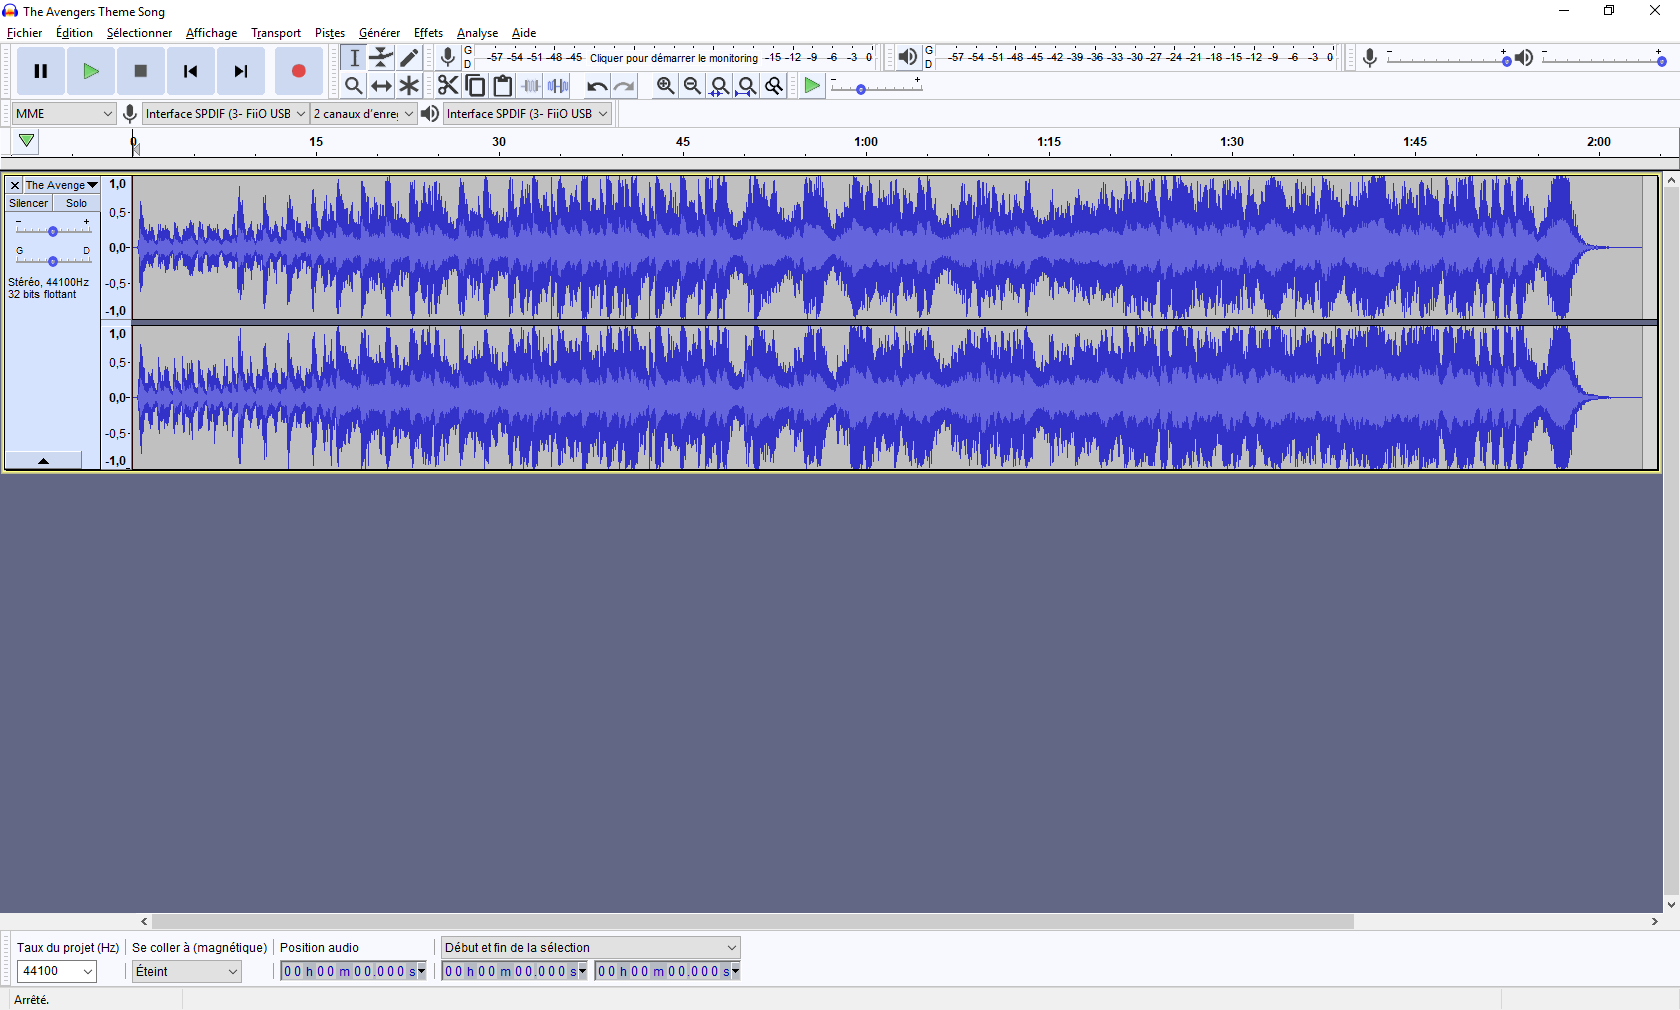This screenshot has width=1680, height=1010.
Task: Toggle the timeline pin playhead button
Action: pyautogui.click(x=26, y=141)
